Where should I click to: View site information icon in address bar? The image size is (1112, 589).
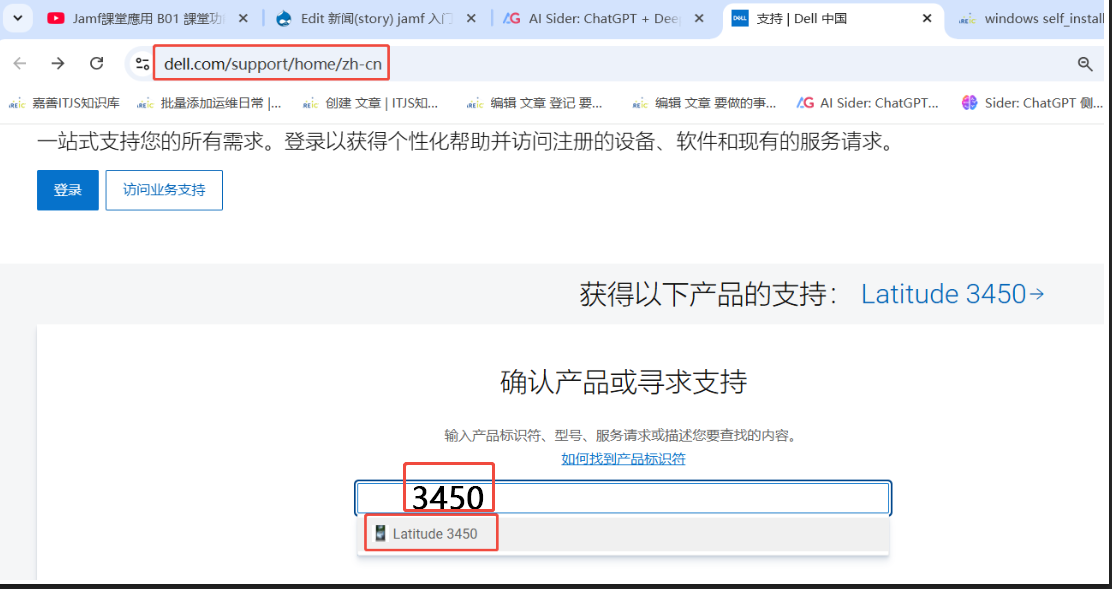coord(143,64)
